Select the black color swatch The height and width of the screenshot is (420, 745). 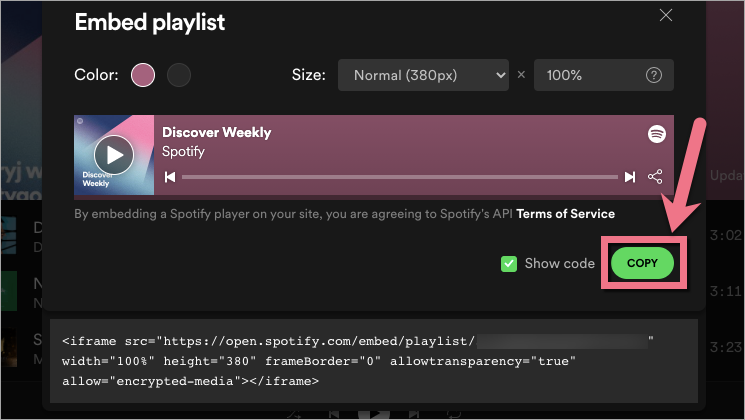178,75
